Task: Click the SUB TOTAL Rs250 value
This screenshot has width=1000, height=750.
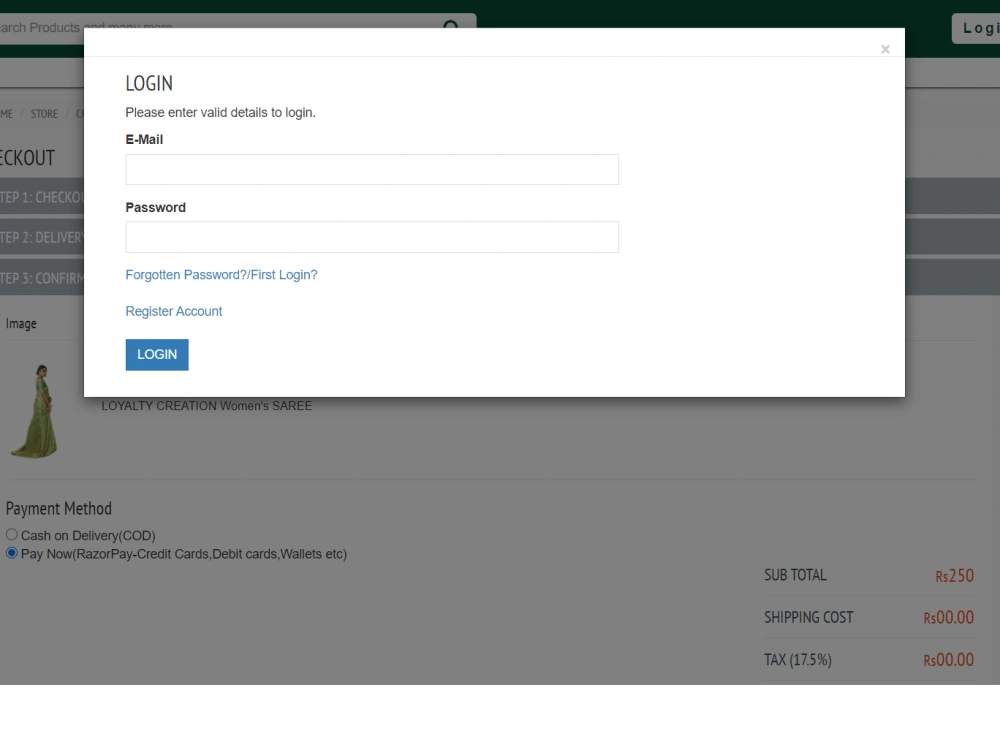Action: click(x=954, y=575)
